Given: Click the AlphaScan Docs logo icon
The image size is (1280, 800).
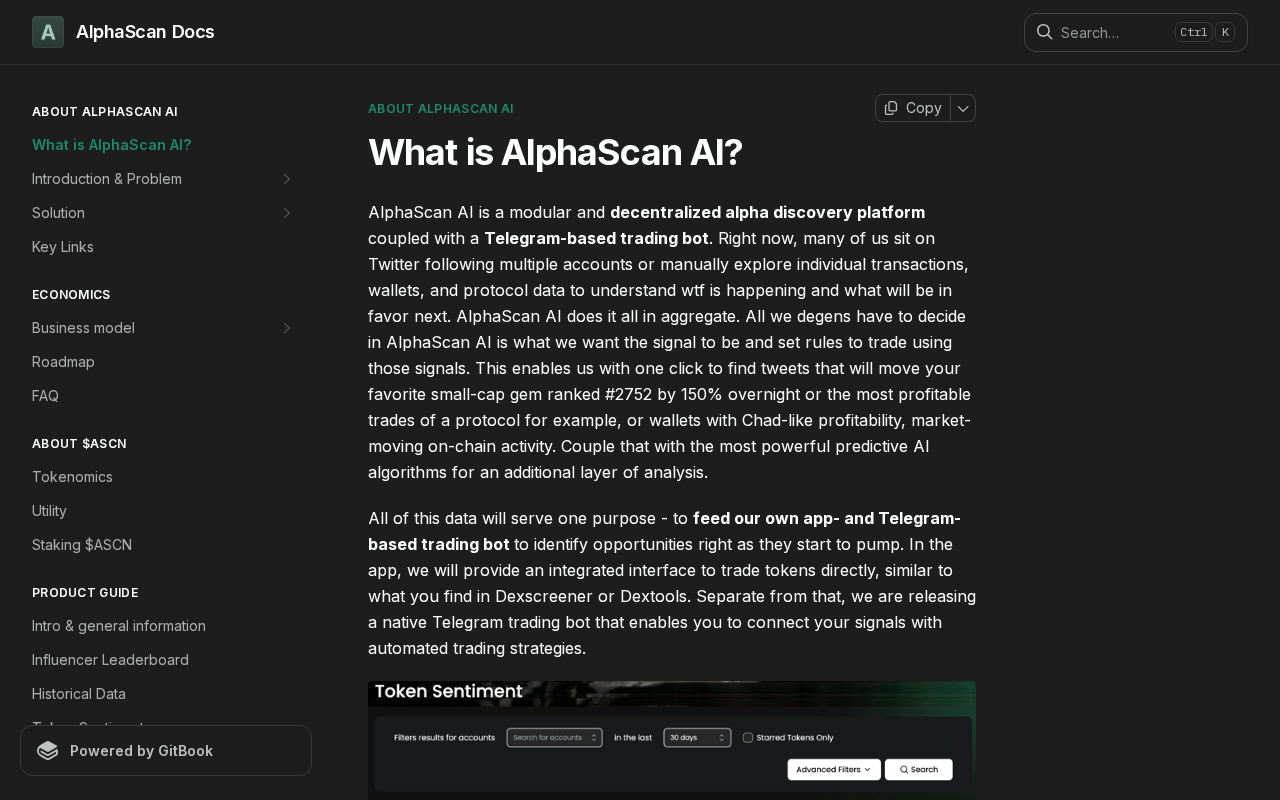Looking at the screenshot, I should coord(48,32).
